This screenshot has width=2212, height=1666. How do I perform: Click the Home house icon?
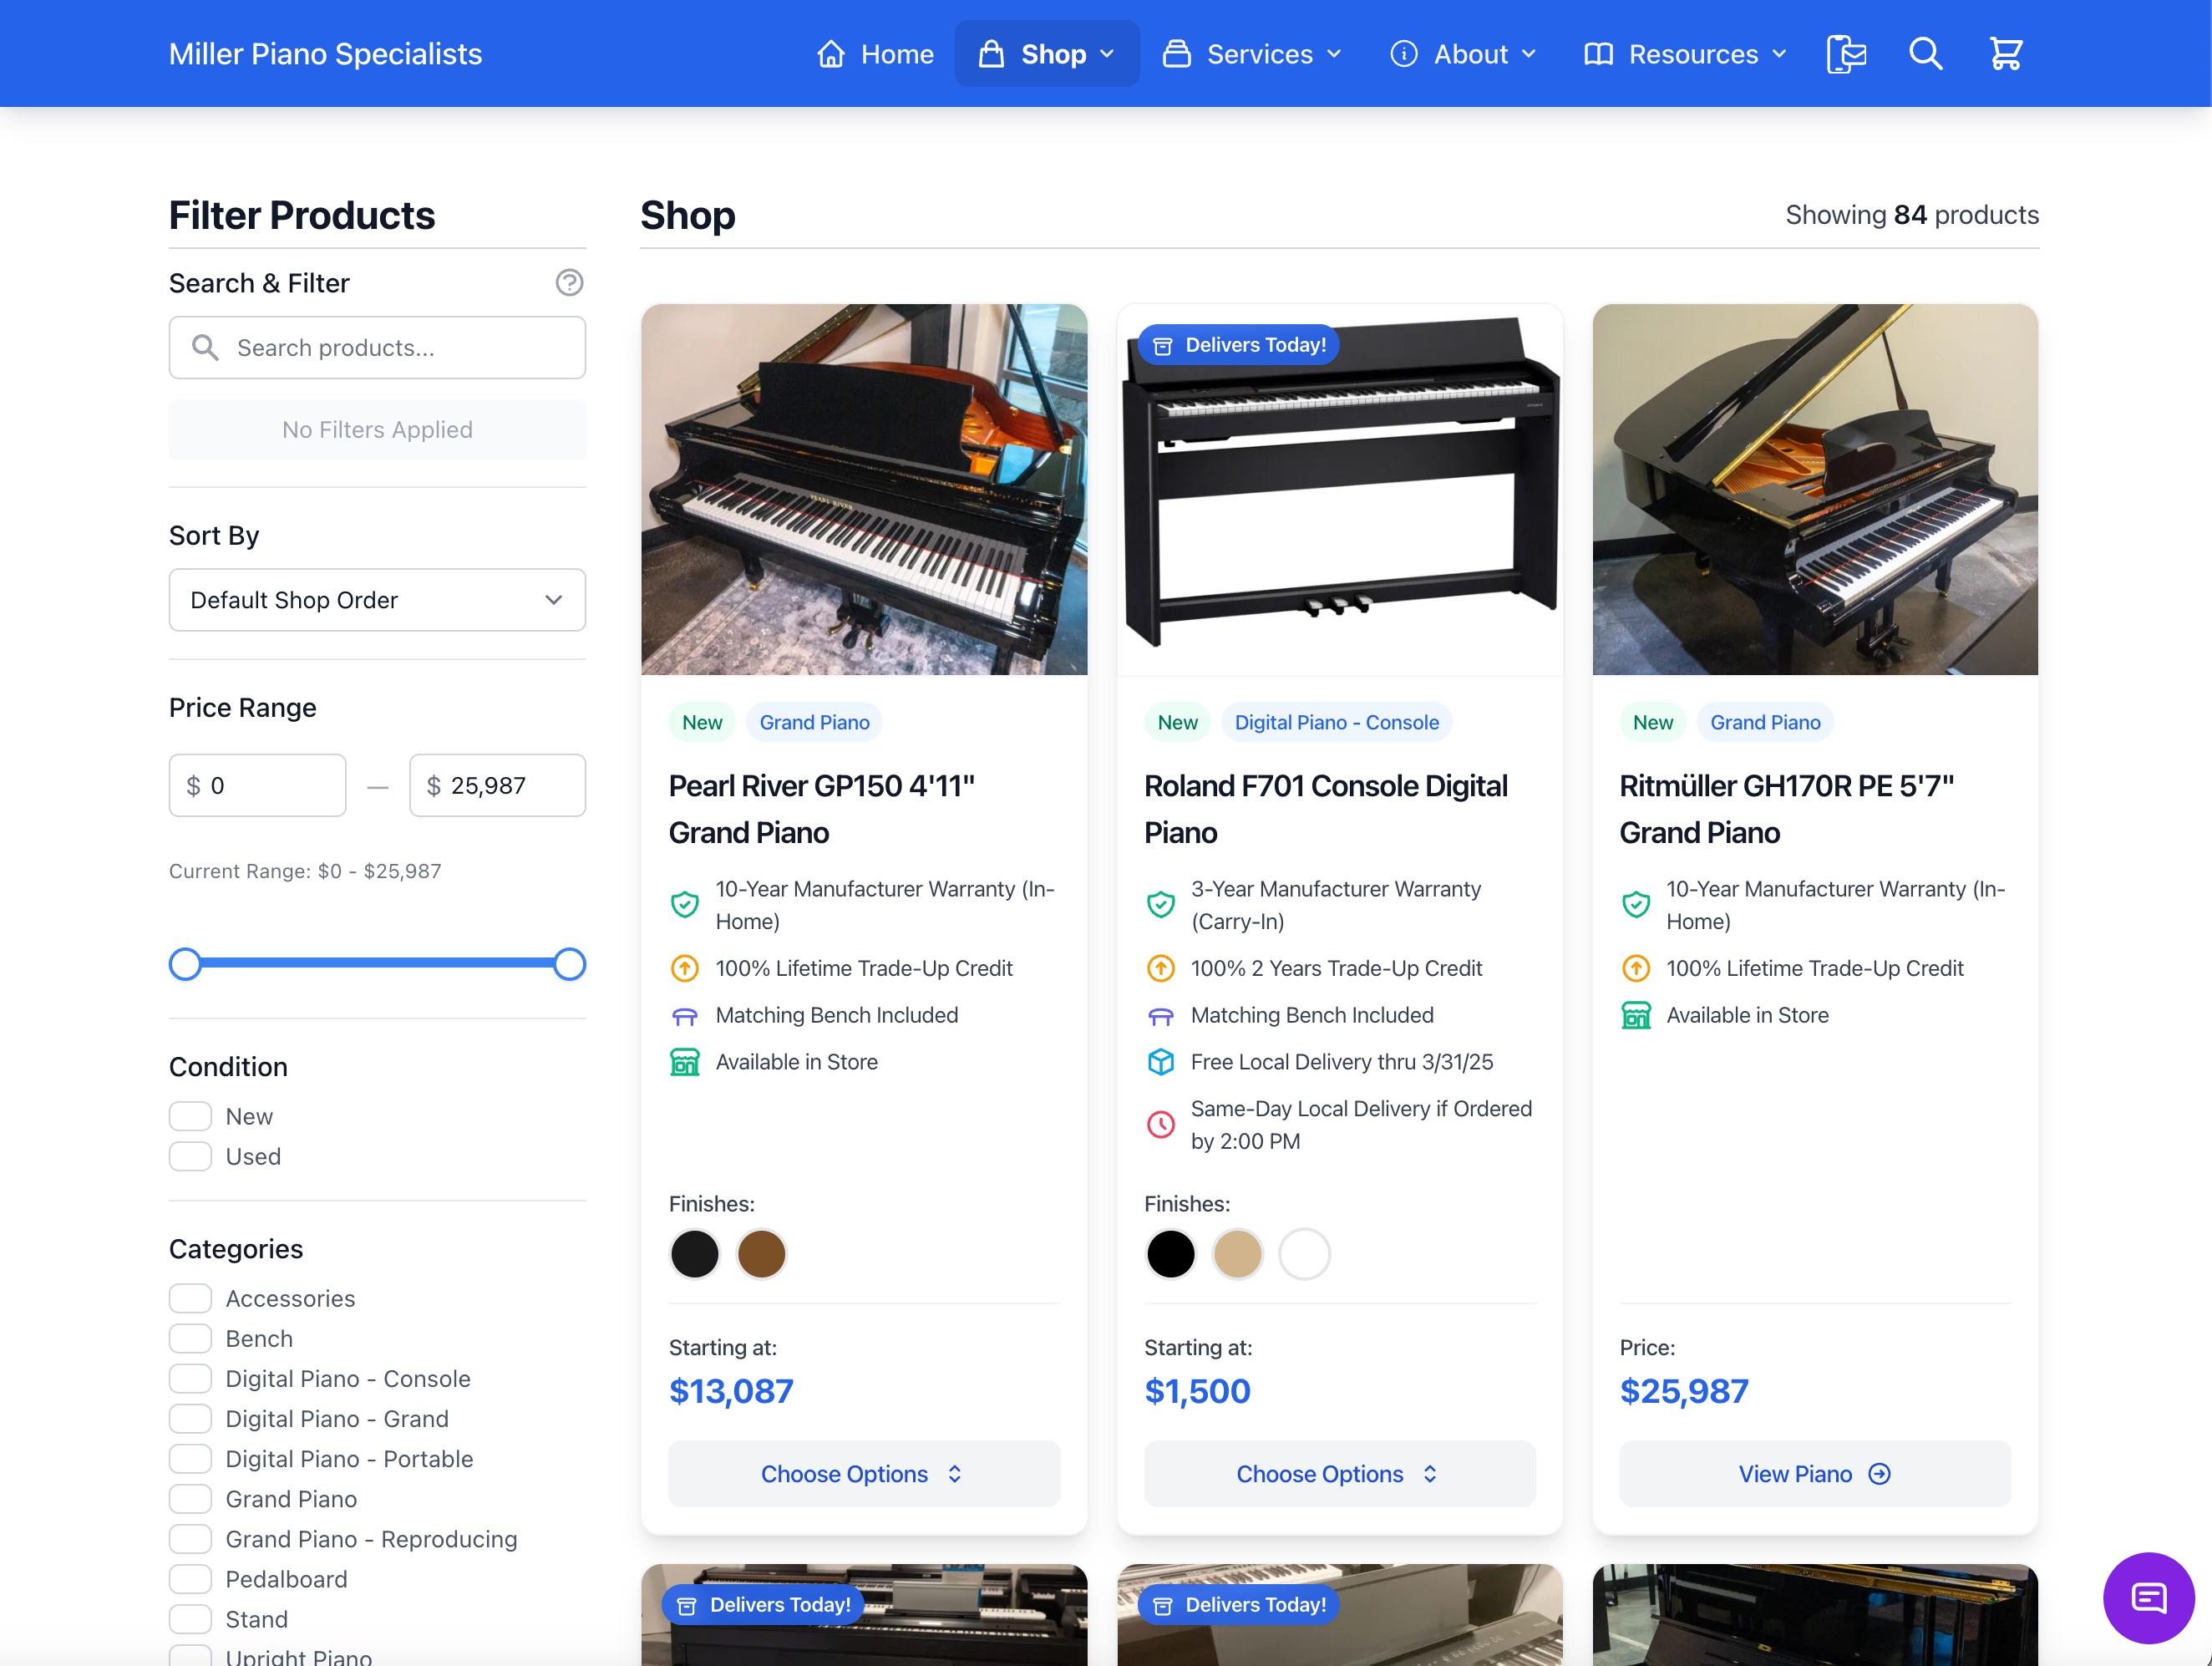coord(831,54)
